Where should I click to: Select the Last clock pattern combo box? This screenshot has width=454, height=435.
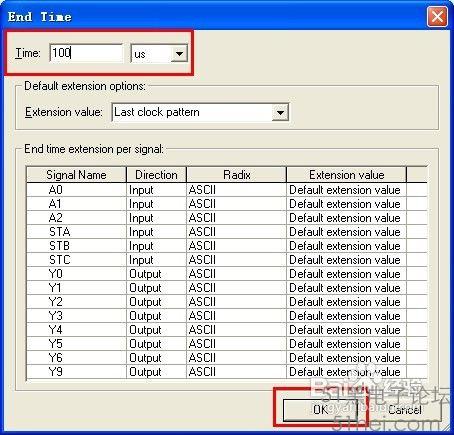200,112
